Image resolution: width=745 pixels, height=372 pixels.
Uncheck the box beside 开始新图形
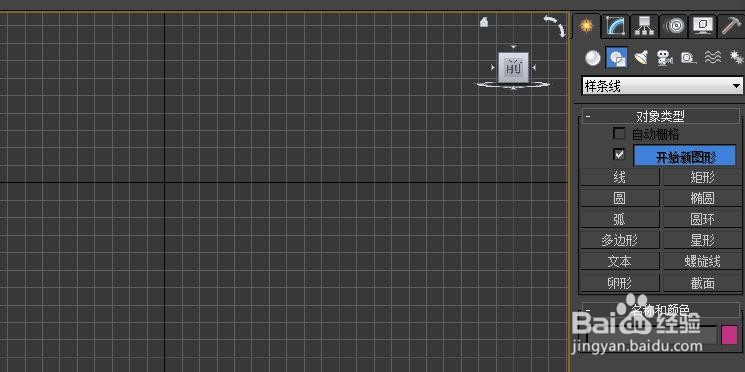click(x=619, y=154)
